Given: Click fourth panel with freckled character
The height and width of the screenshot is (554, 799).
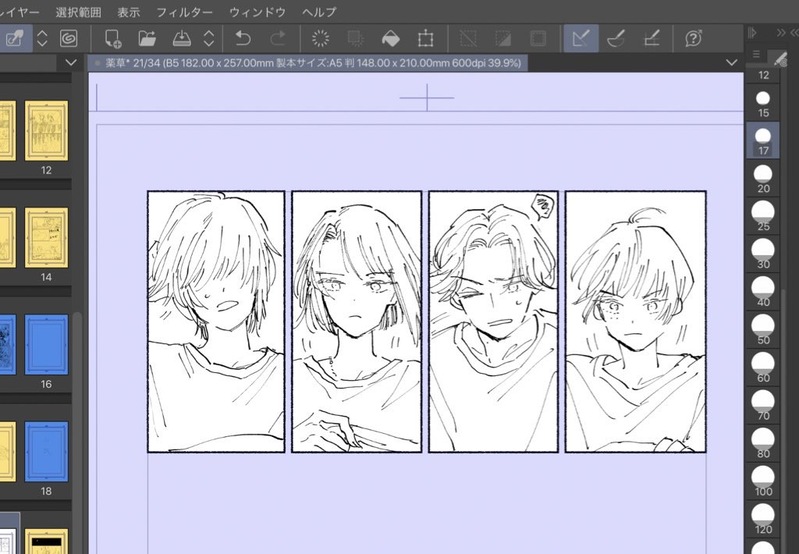Looking at the screenshot, I should [635, 322].
